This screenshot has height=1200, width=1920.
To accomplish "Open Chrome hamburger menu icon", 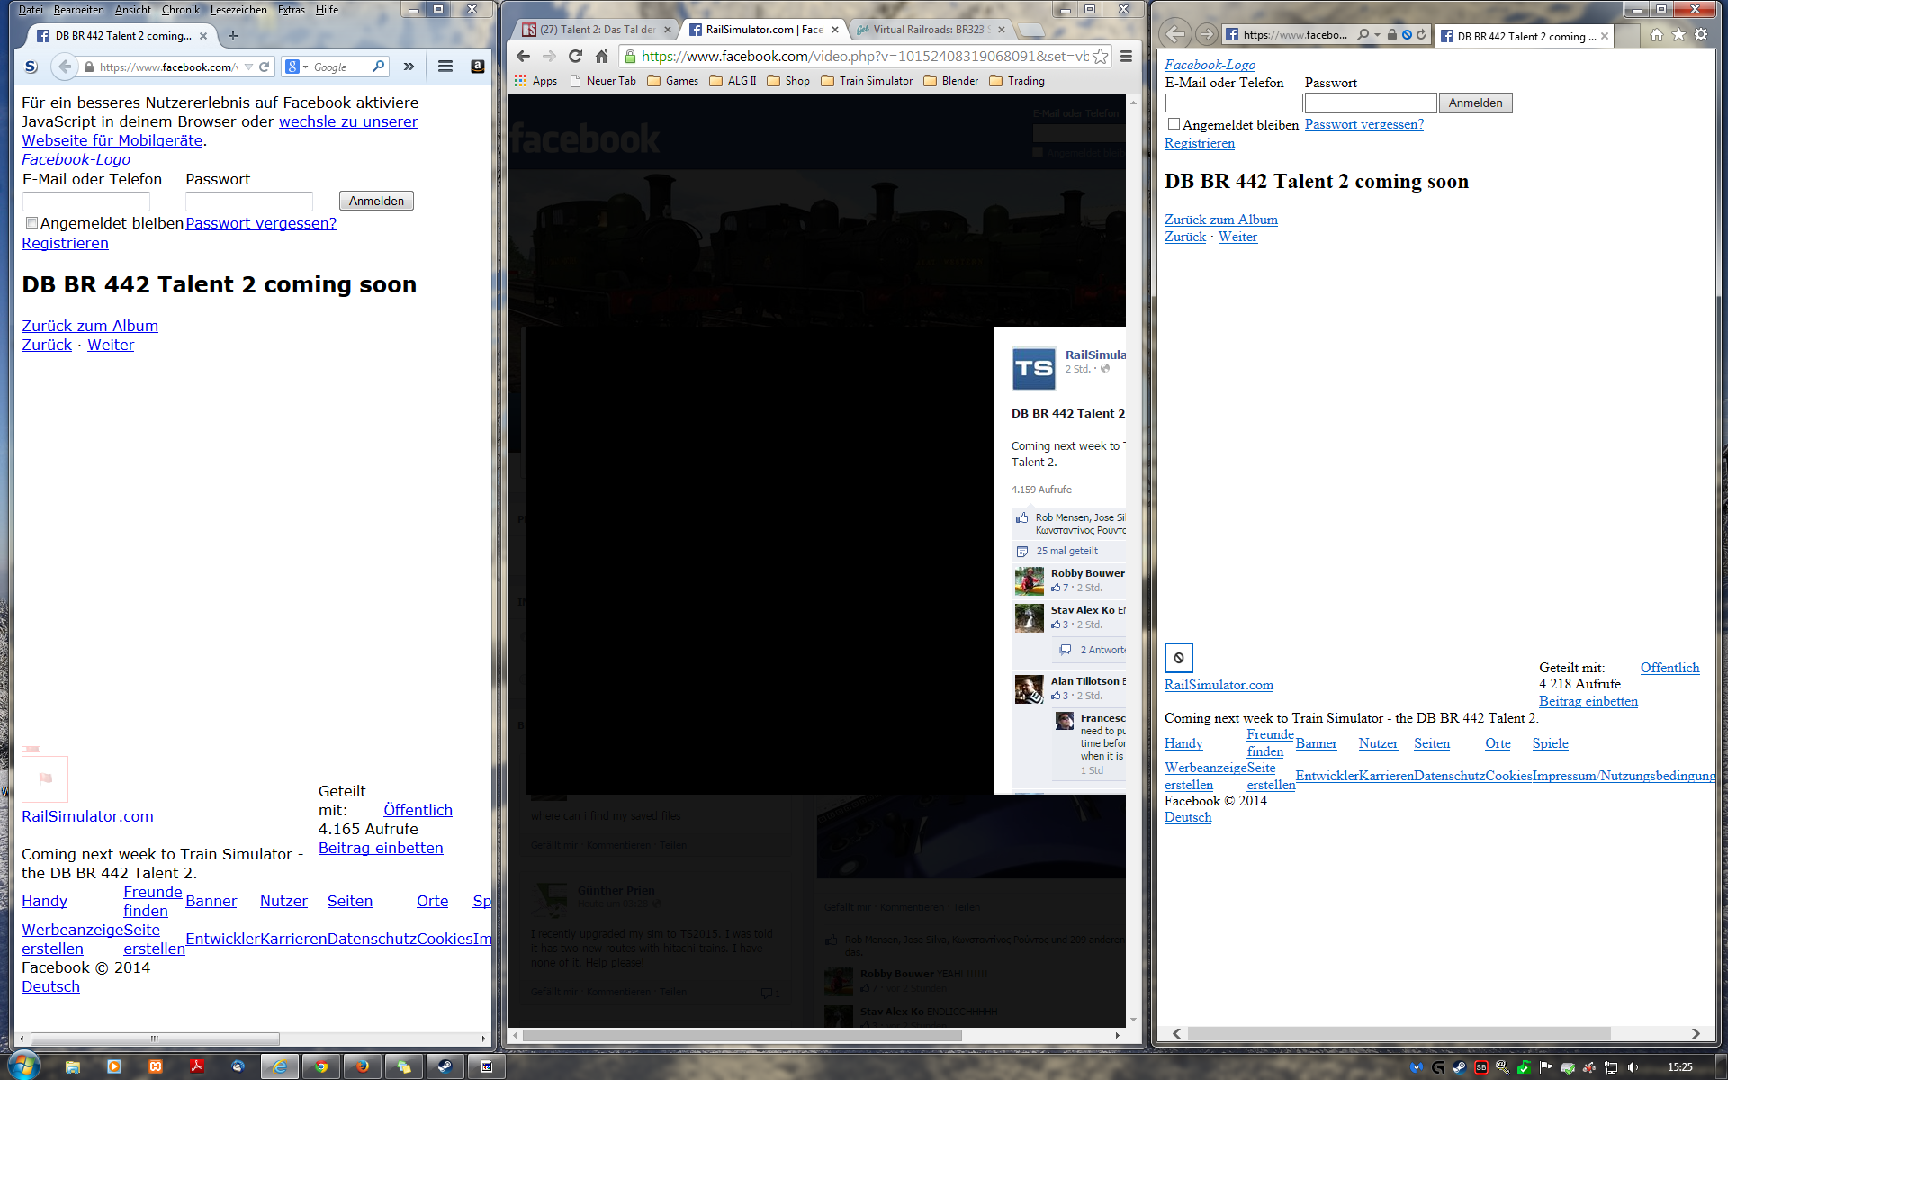I will click(x=1126, y=56).
